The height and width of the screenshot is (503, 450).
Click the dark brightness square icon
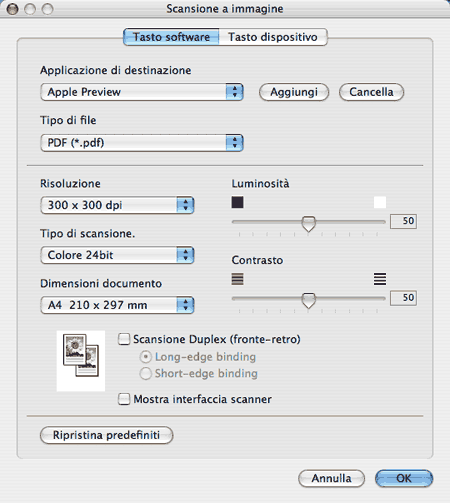point(237,202)
